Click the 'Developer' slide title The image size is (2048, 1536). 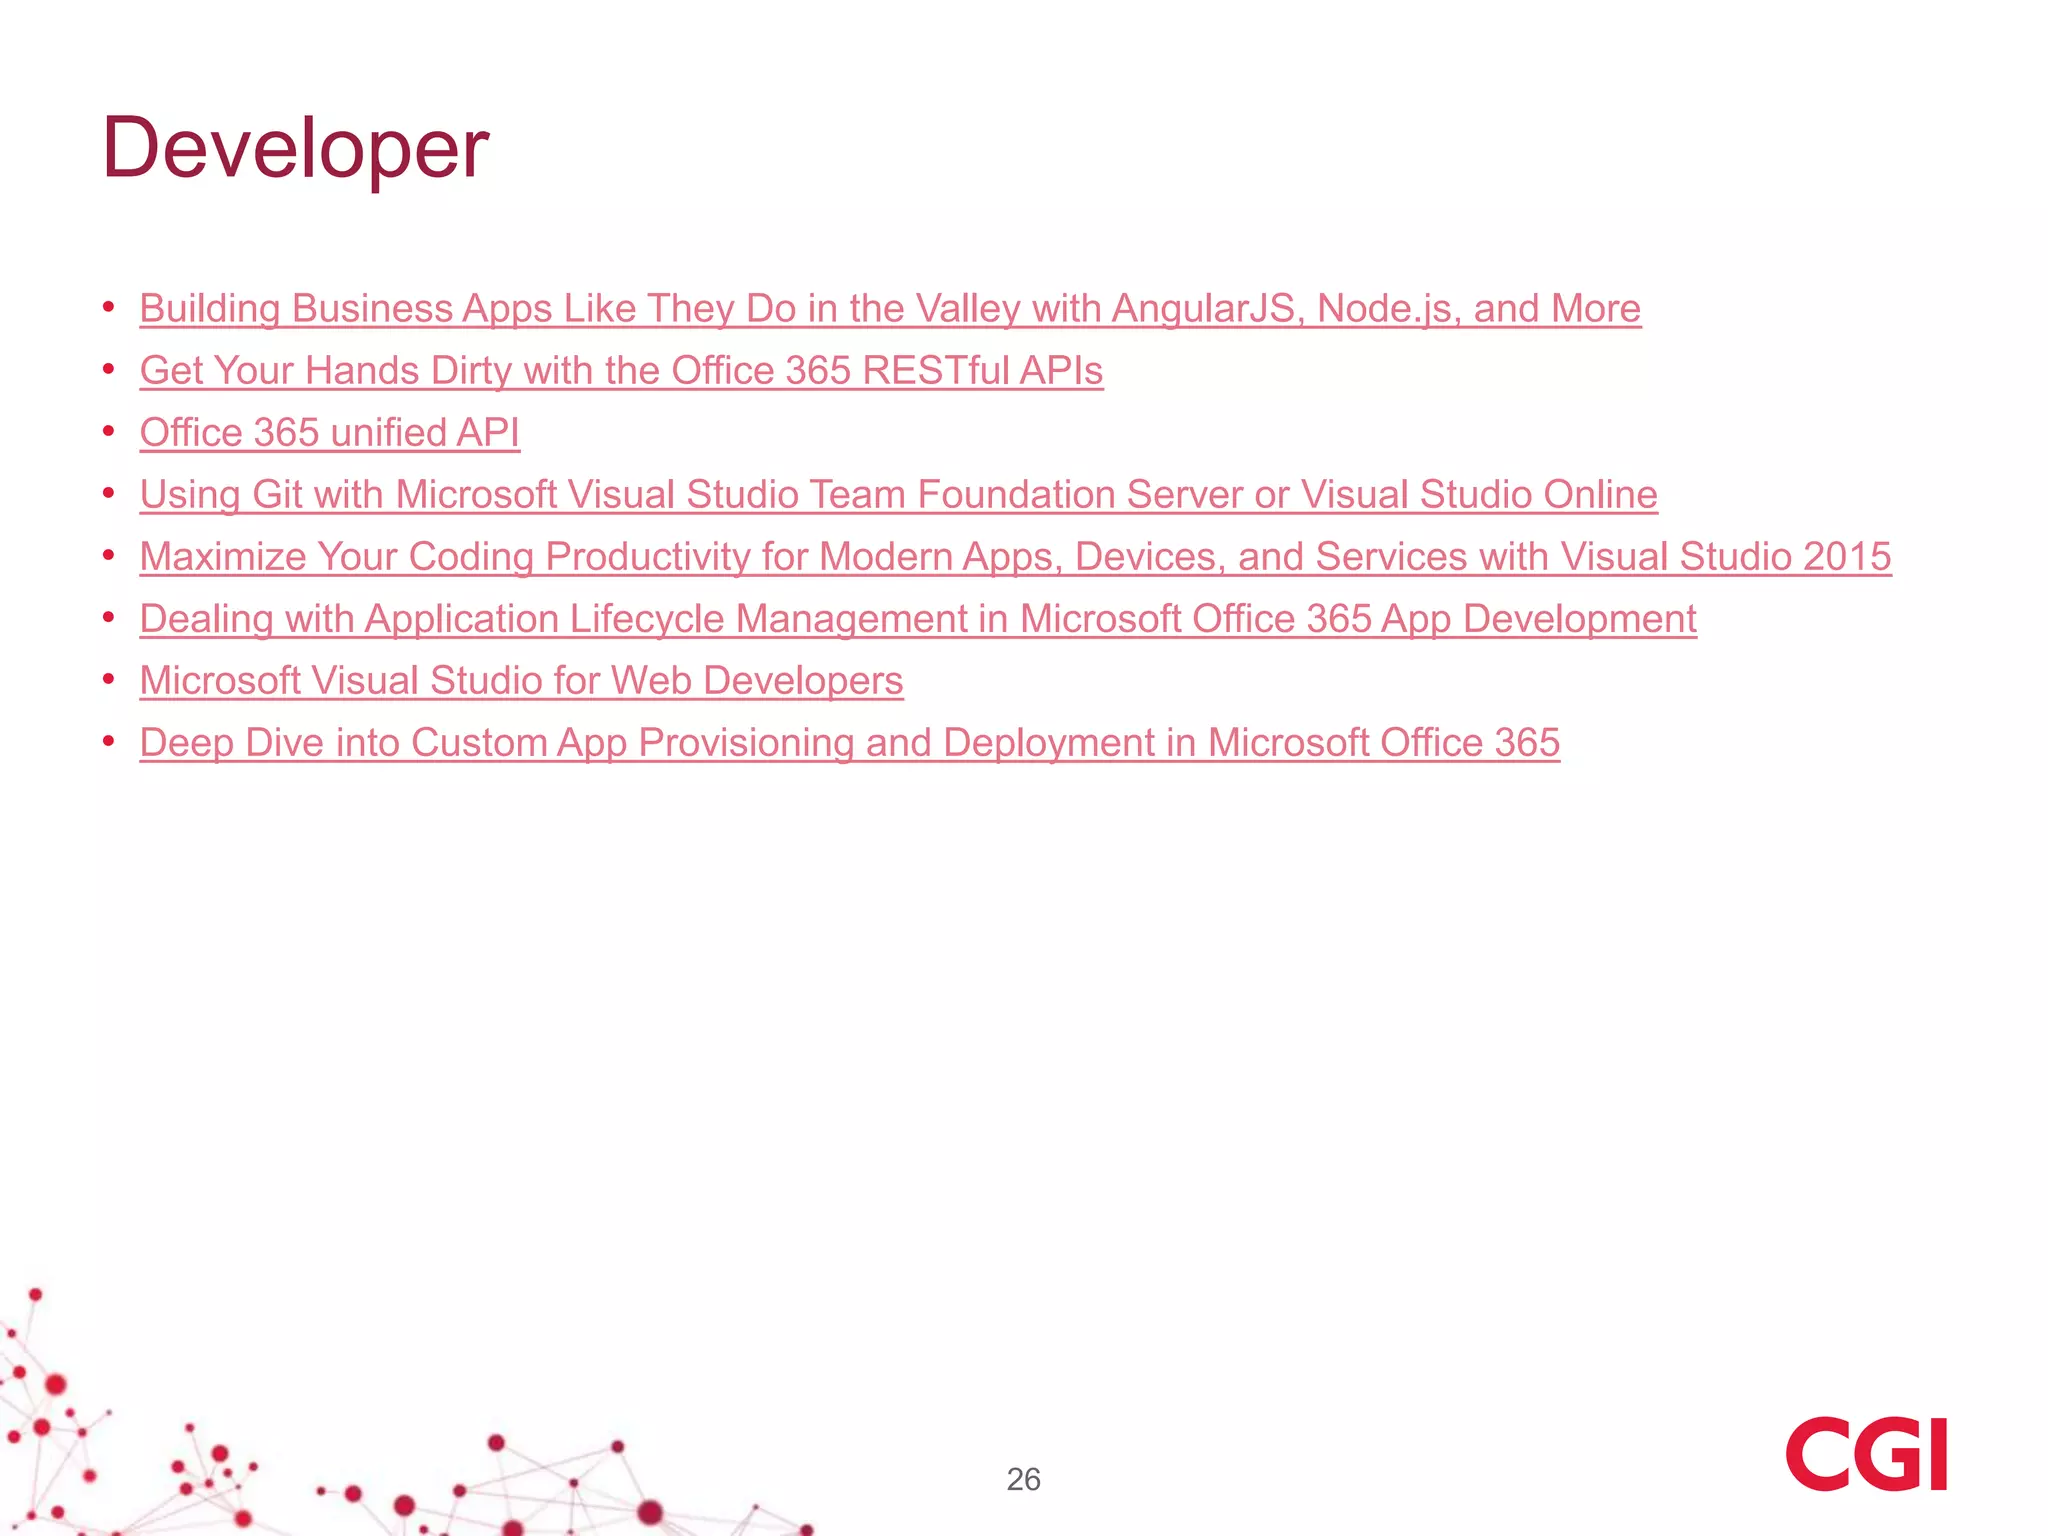point(295,149)
